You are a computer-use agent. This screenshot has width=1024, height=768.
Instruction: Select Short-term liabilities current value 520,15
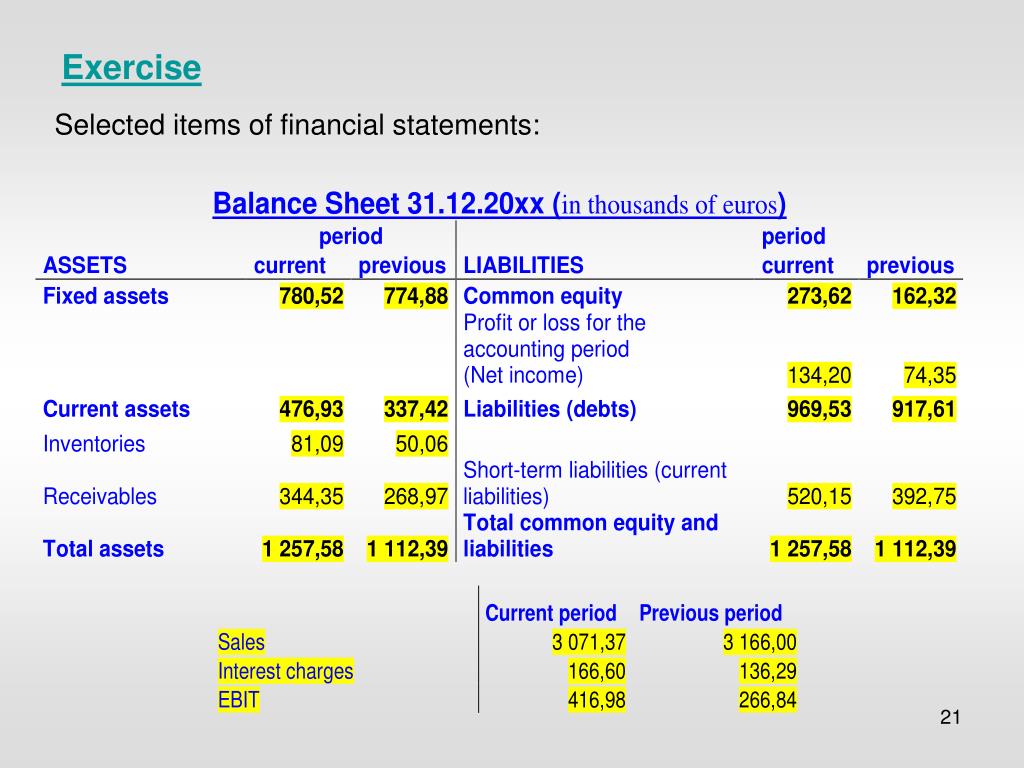[x=819, y=496]
